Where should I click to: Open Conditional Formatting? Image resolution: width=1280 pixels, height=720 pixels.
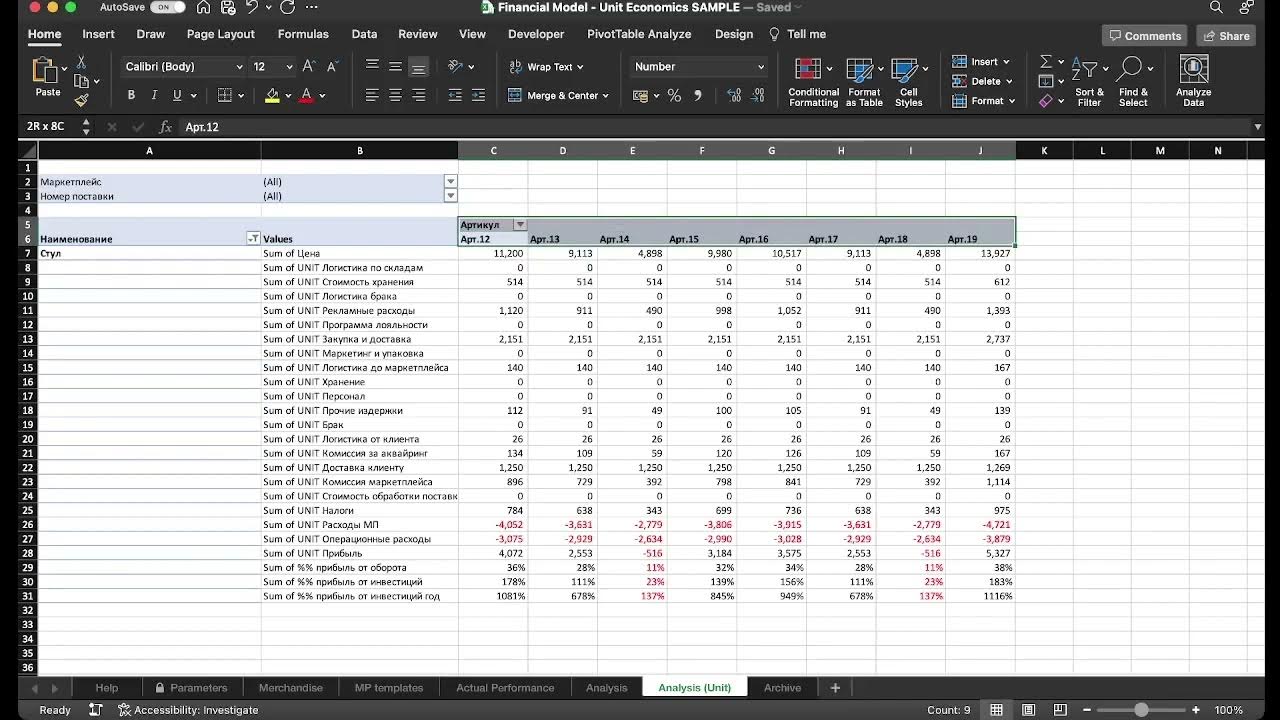coord(814,82)
